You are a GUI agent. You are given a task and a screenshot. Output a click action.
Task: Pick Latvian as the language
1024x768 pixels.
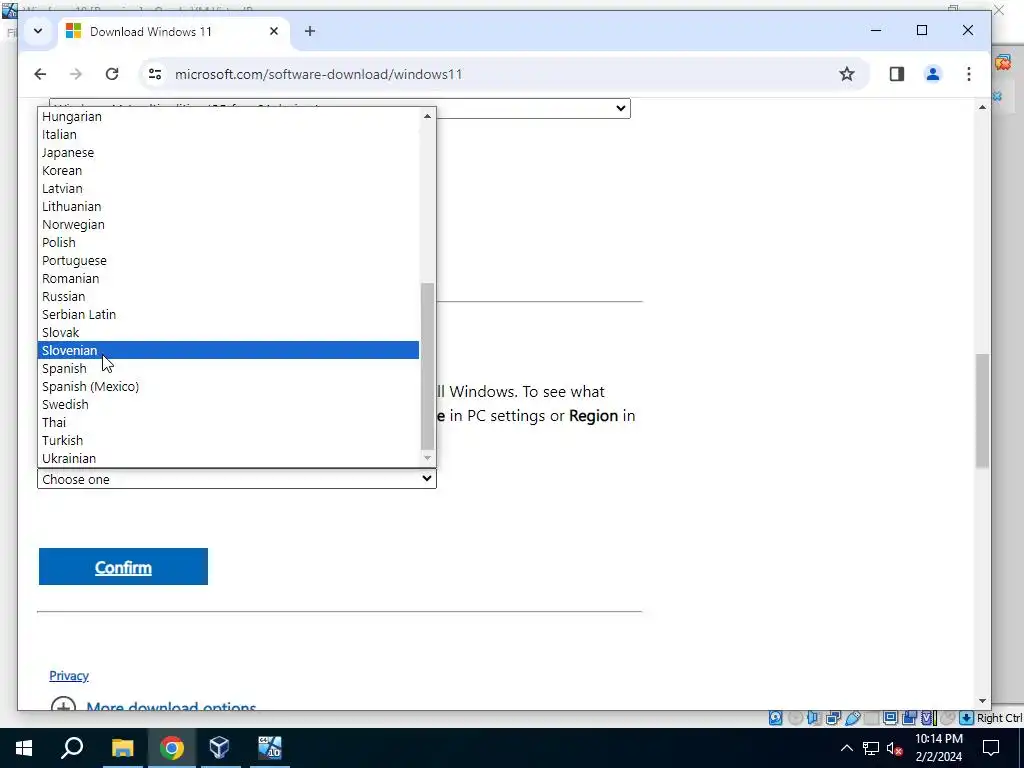[x=228, y=188]
